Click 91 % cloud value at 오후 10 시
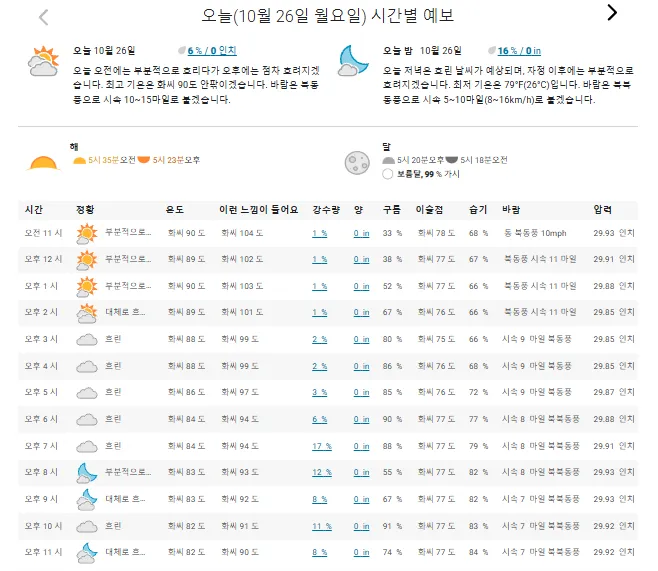This screenshot has height=571, width=658. (x=392, y=526)
